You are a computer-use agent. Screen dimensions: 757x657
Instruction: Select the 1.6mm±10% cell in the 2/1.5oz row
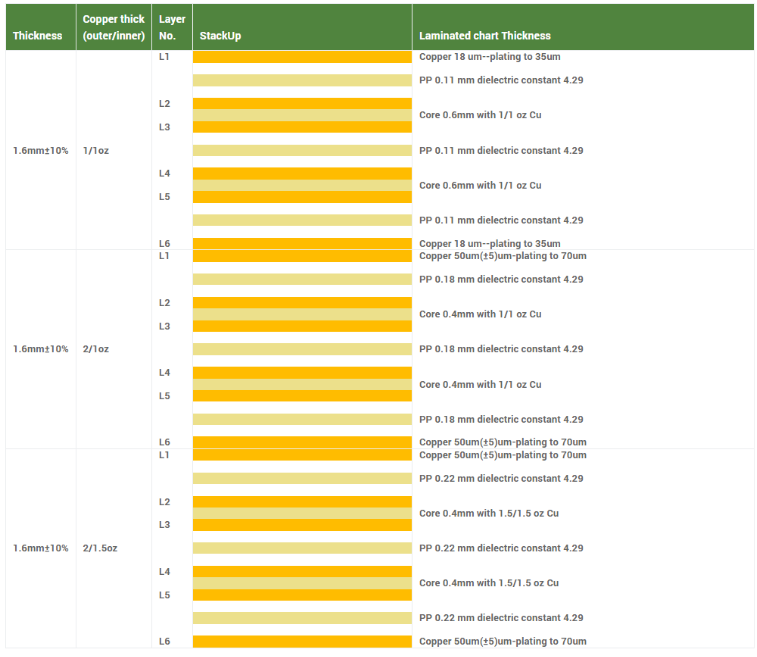point(41,548)
